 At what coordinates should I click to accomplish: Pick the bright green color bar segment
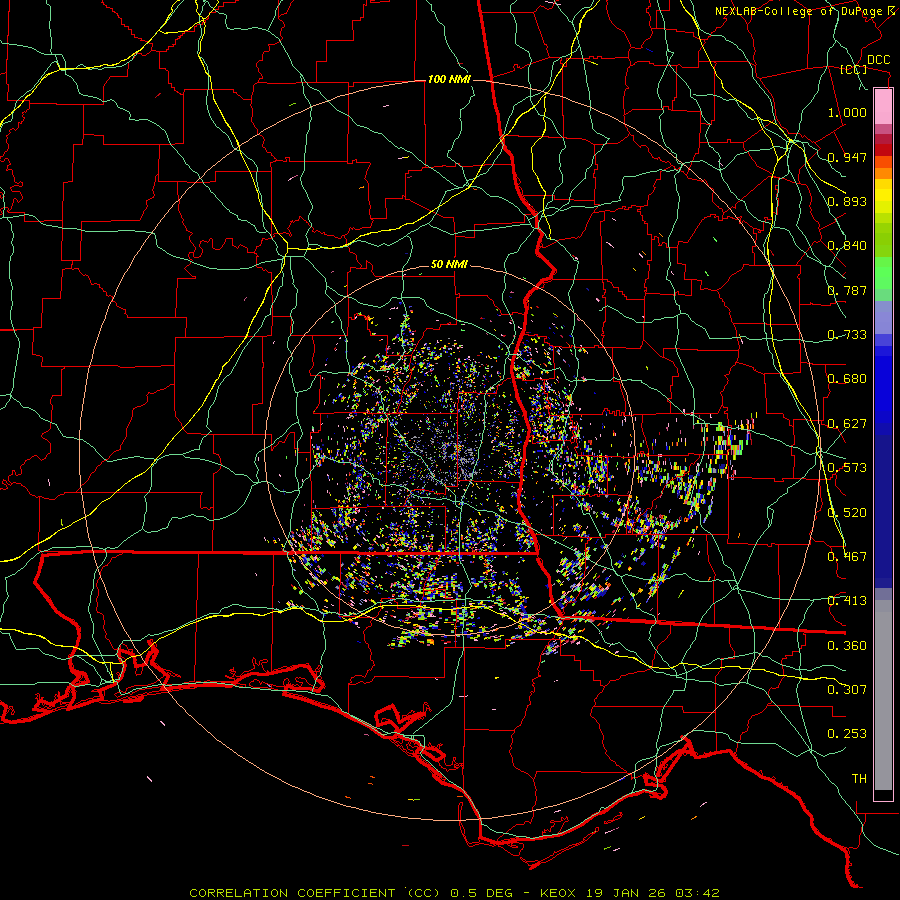[x=883, y=273]
